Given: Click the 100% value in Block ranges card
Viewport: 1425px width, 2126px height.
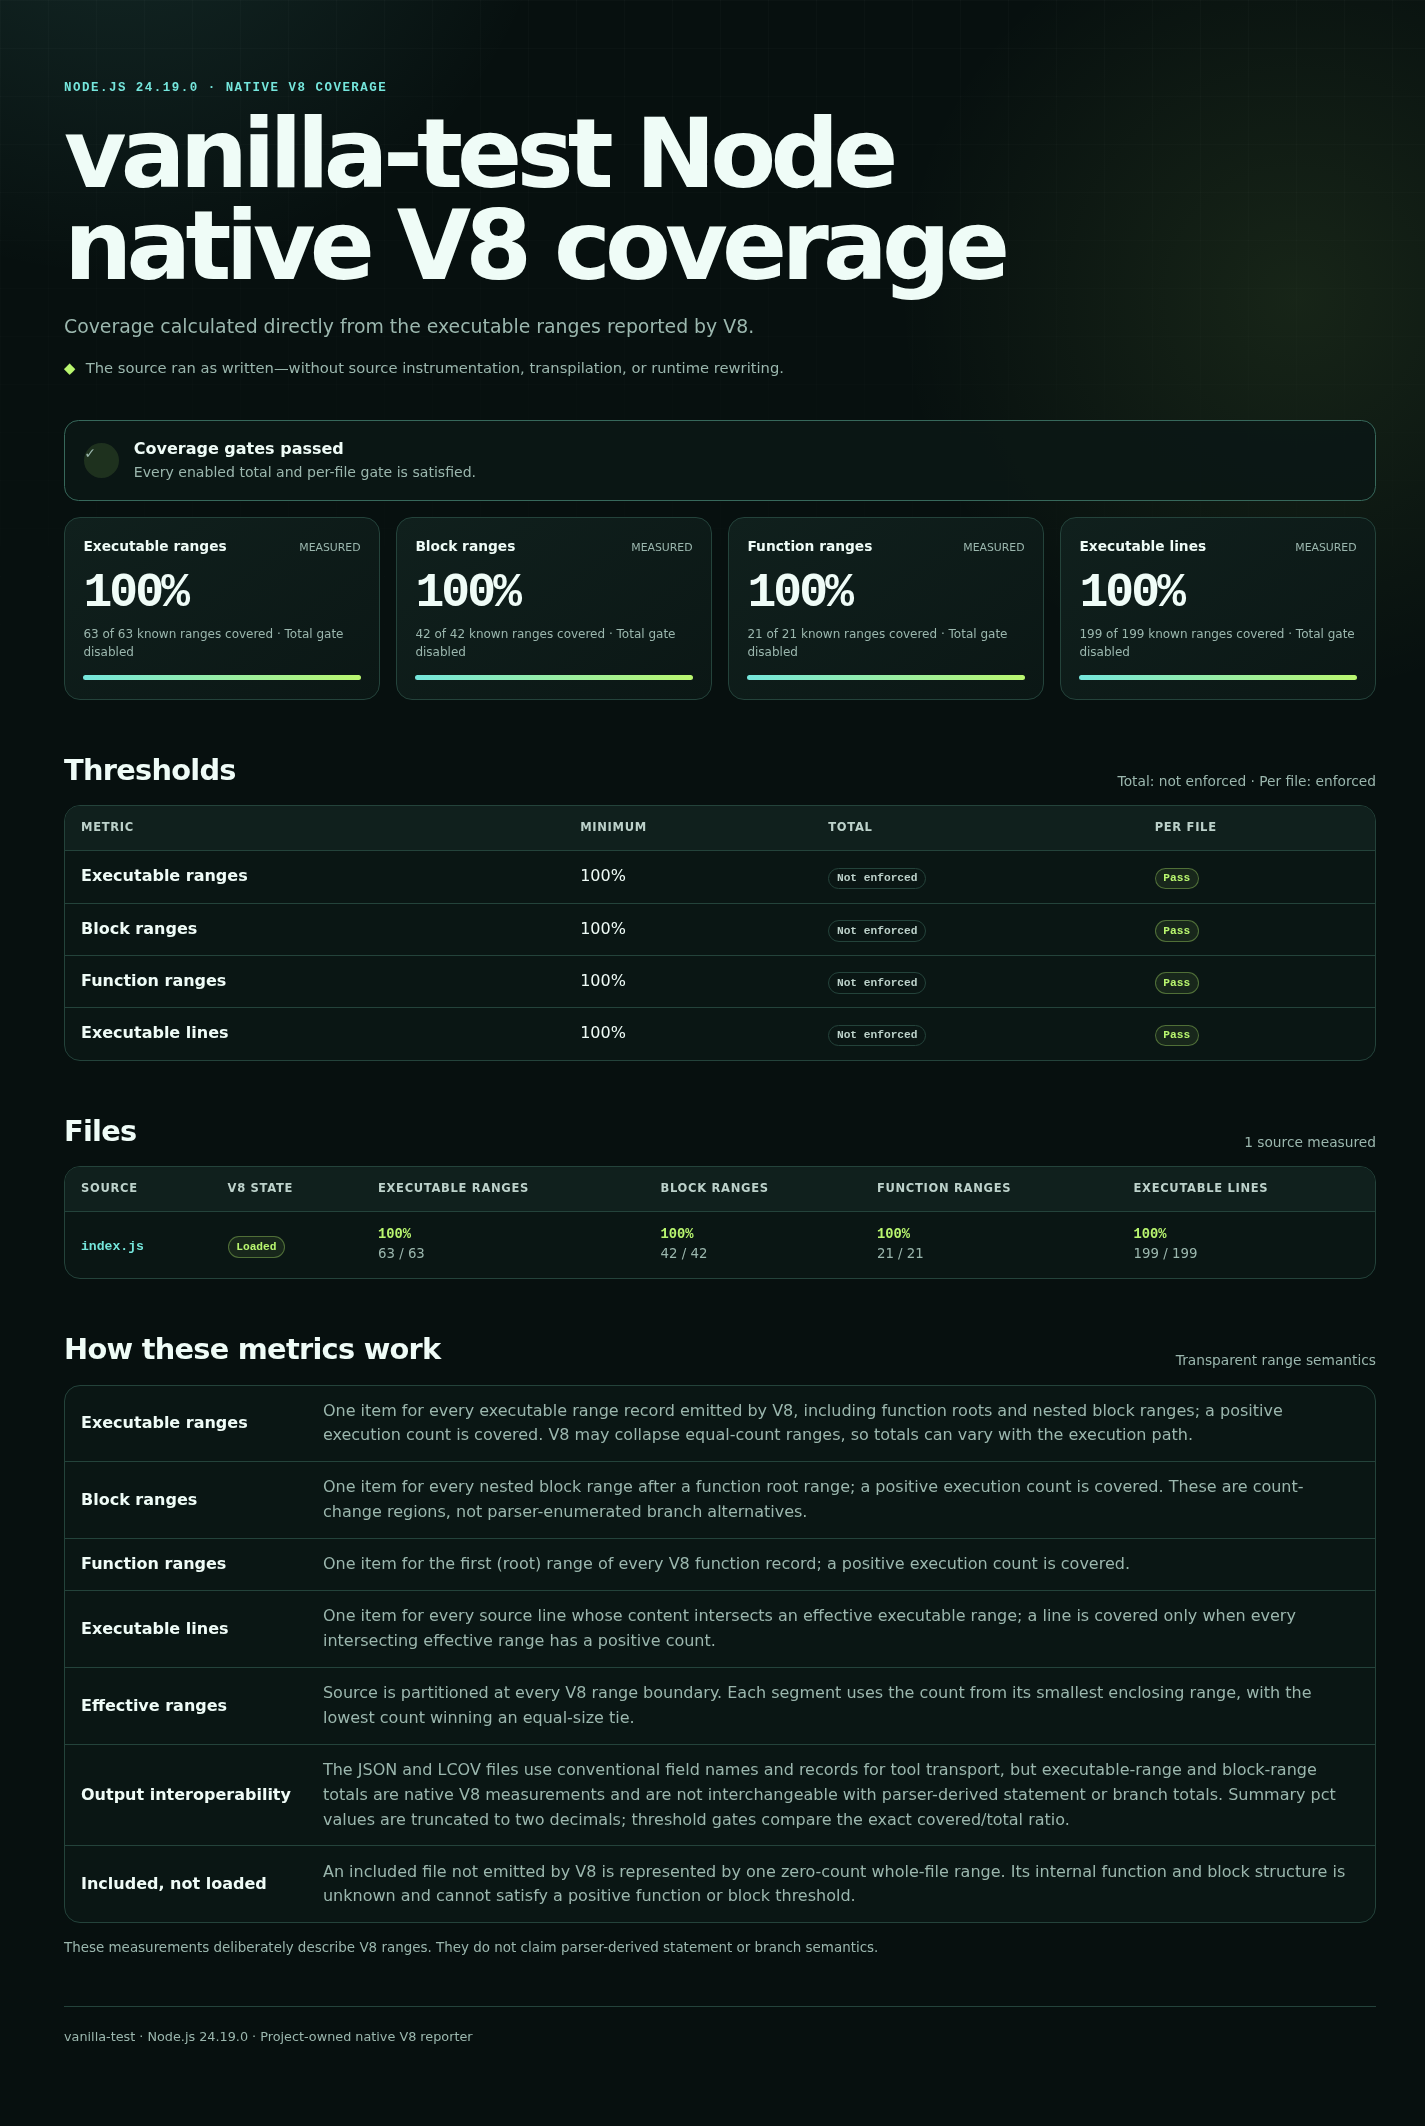Looking at the screenshot, I should [469, 591].
